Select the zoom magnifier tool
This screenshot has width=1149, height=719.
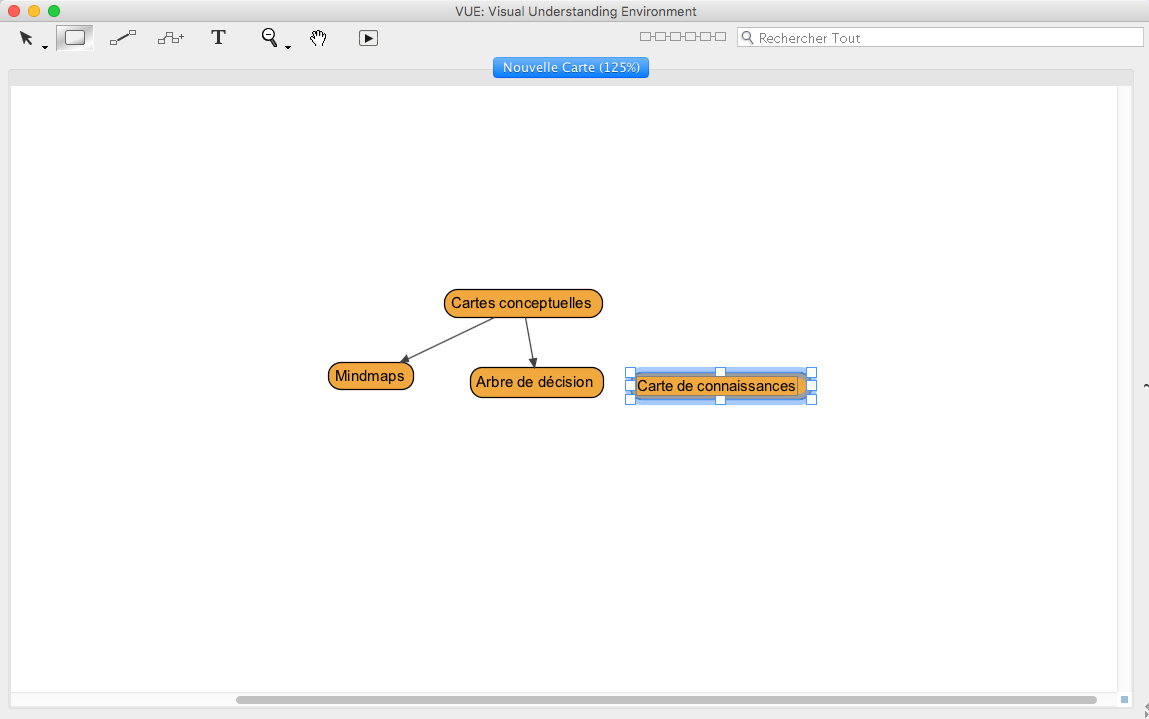[x=268, y=37]
